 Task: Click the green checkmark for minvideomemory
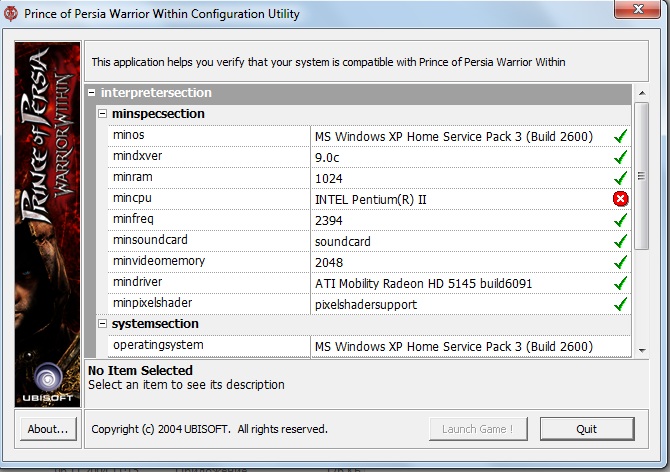point(620,262)
